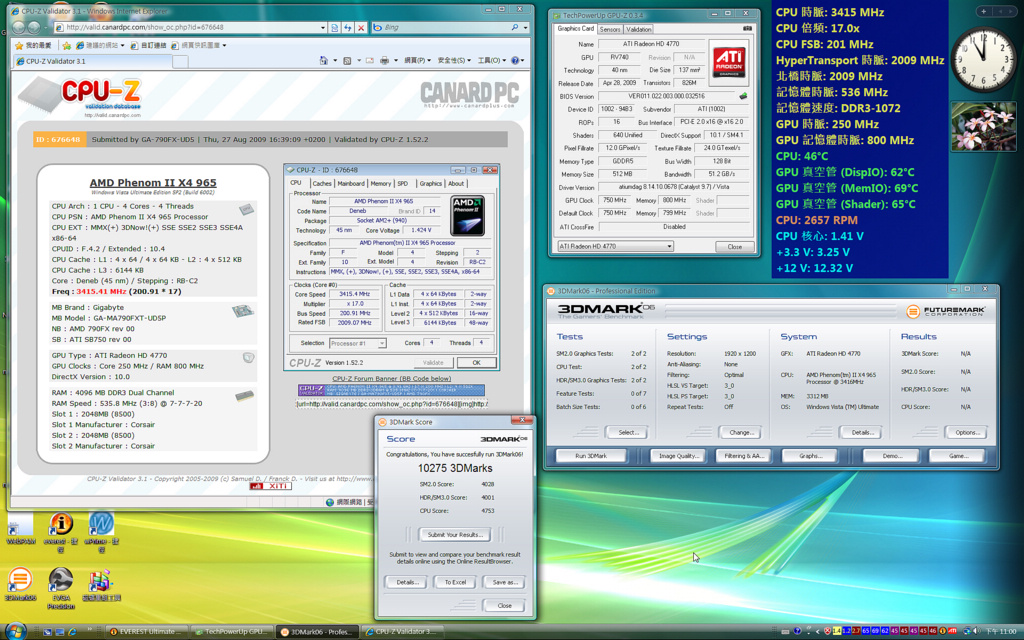This screenshot has width=1024, height=640.
Task: Open the EVGA Precision desktop icon
Action: (61, 580)
